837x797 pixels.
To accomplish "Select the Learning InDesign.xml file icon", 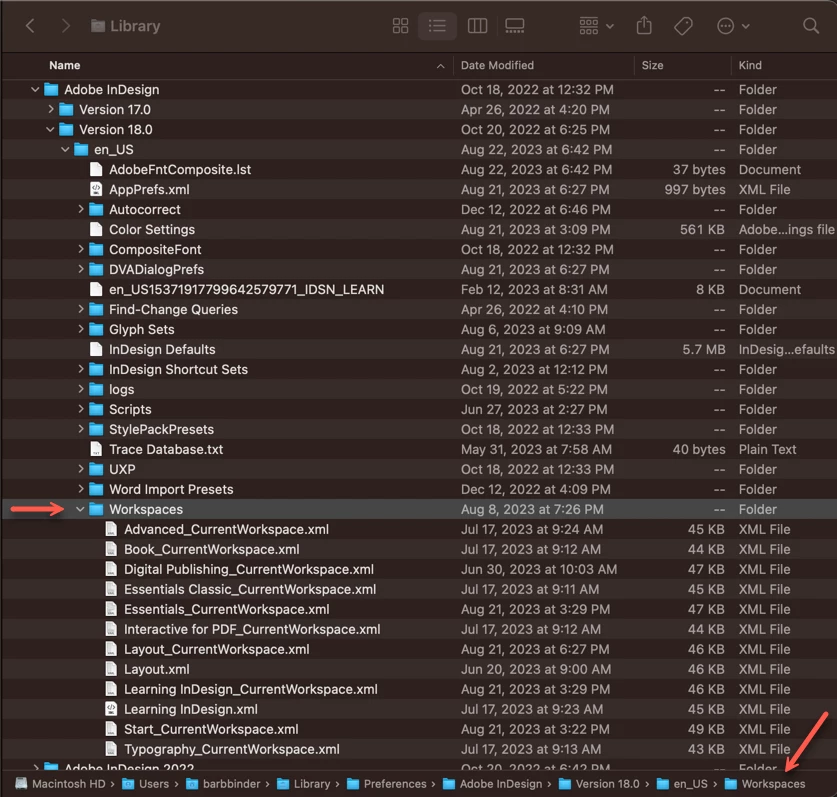I will pyautogui.click(x=111, y=709).
